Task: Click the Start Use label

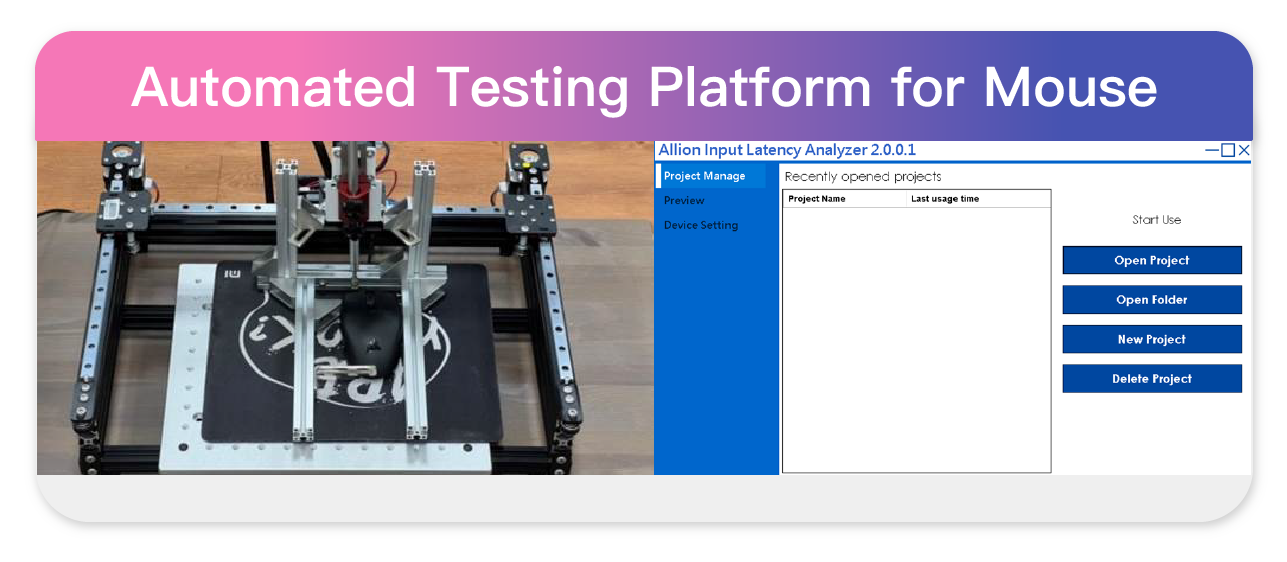Action: pyautogui.click(x=1156, y=220)
